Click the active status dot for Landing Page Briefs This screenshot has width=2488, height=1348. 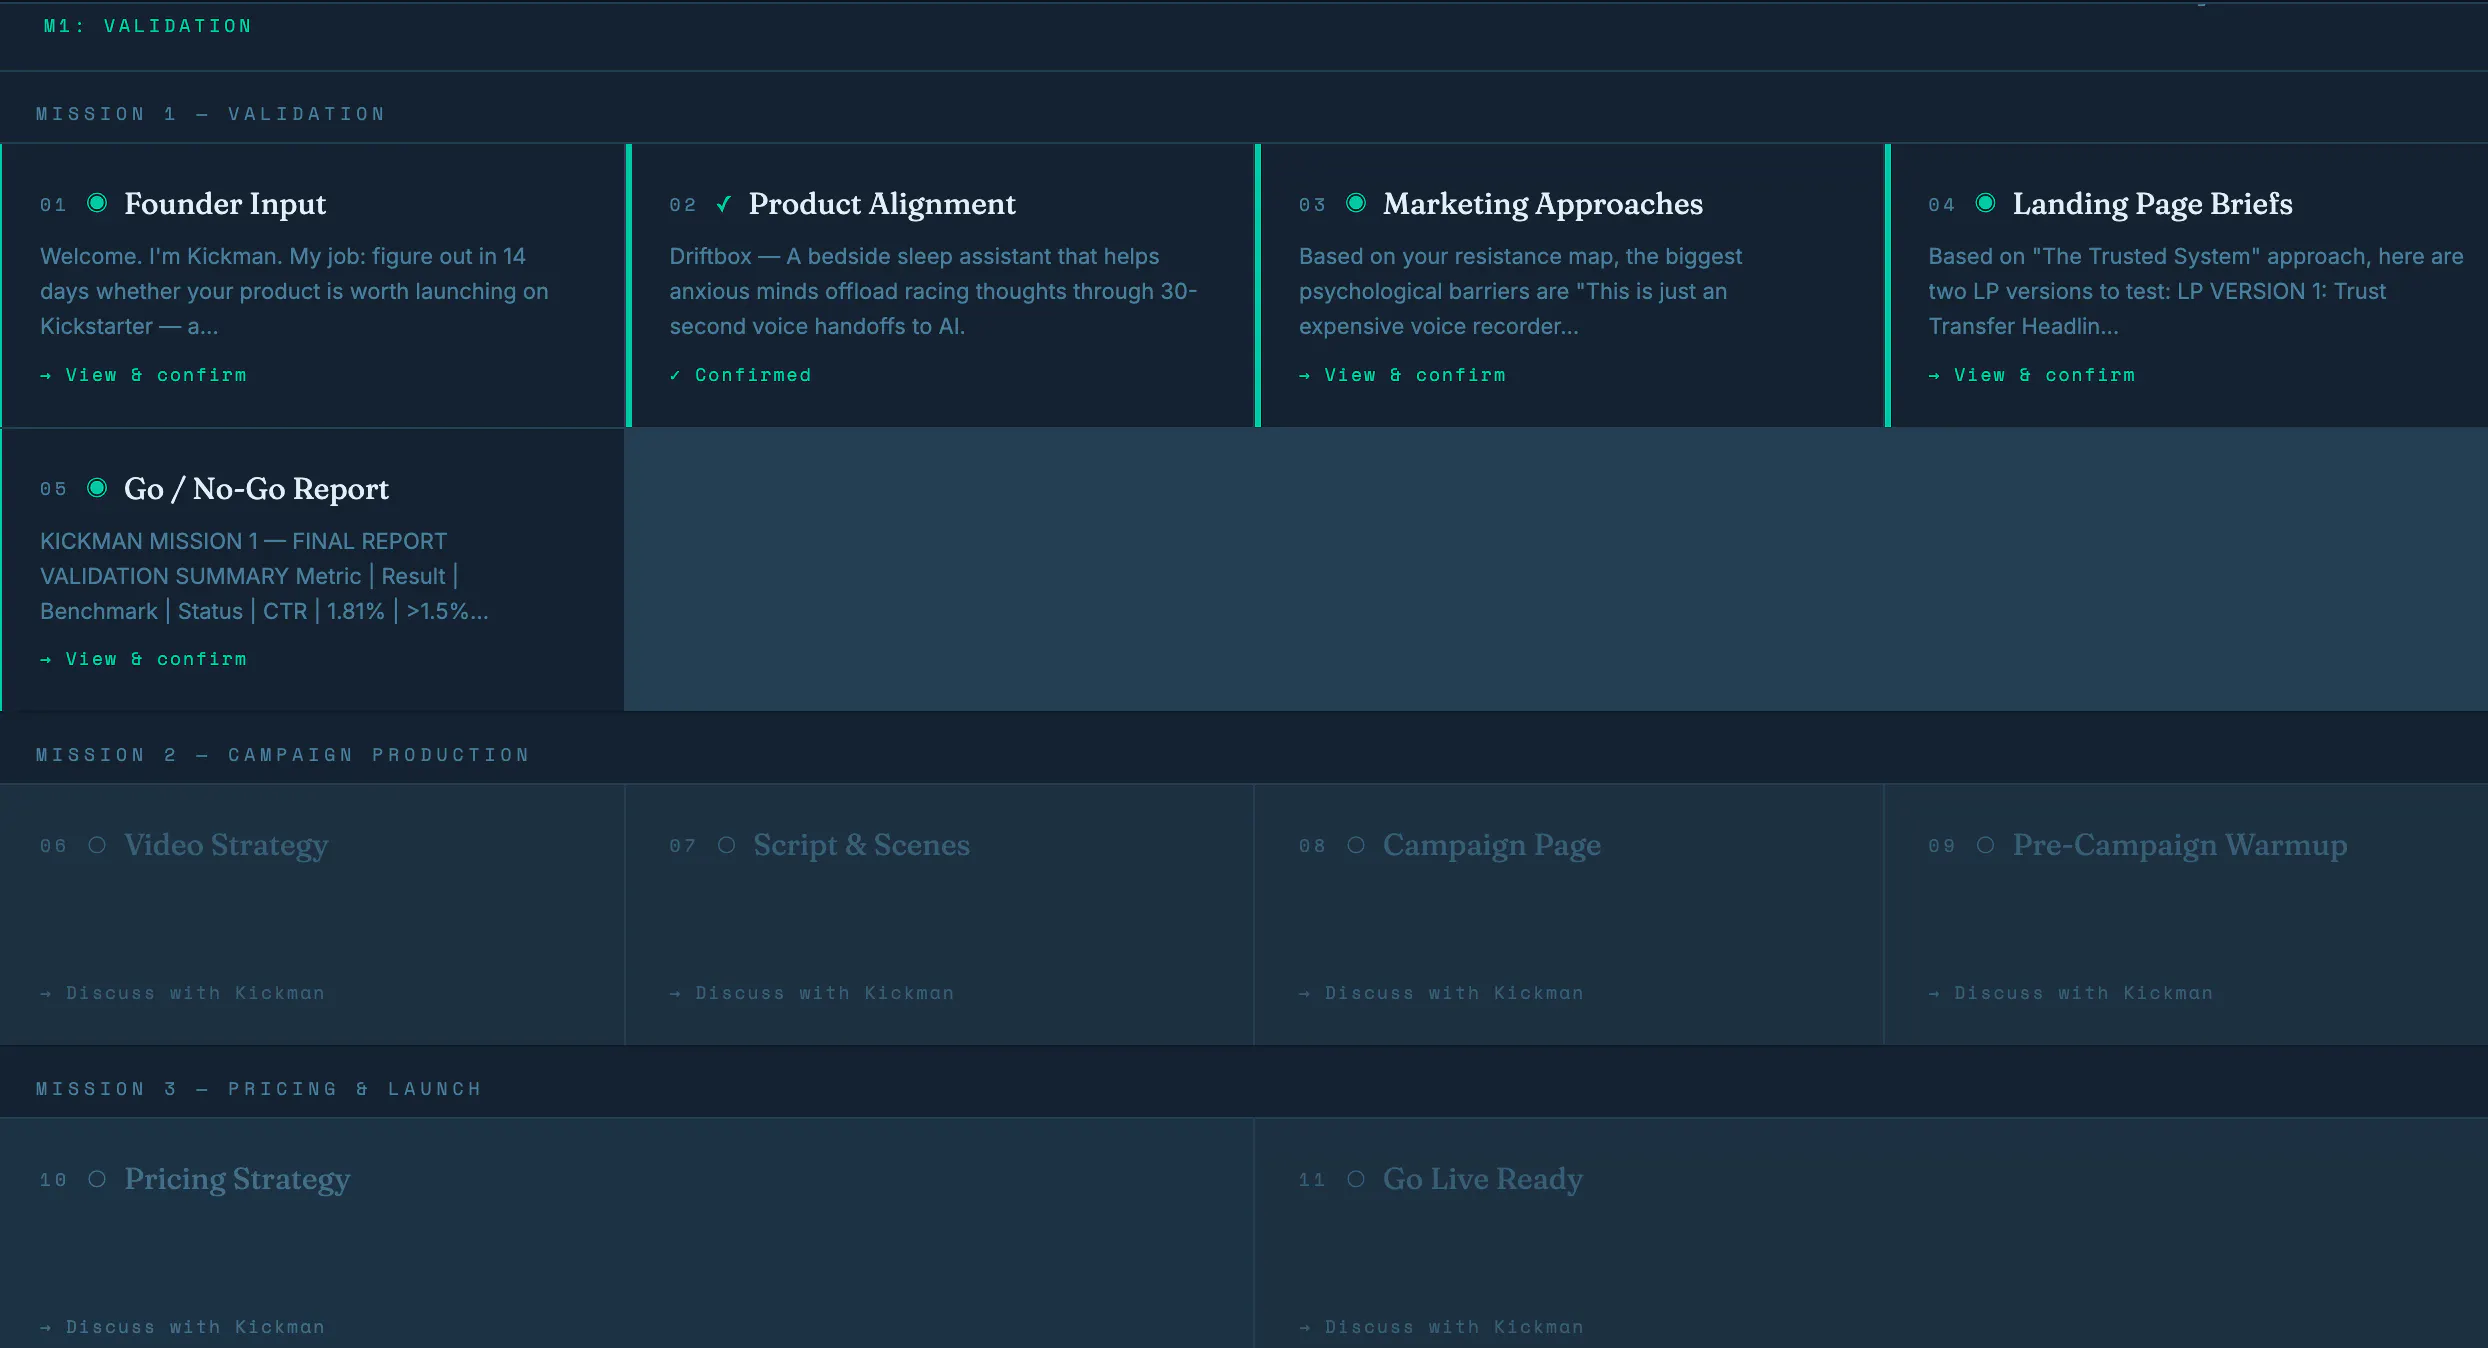[x=1986, y=203]
